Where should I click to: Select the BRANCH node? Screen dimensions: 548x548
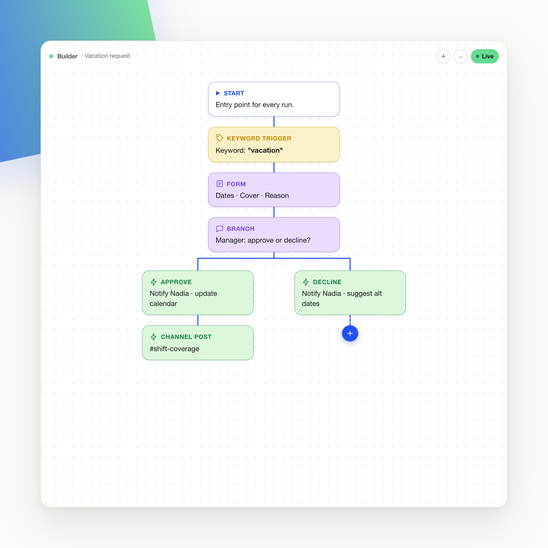click(274, 235)
